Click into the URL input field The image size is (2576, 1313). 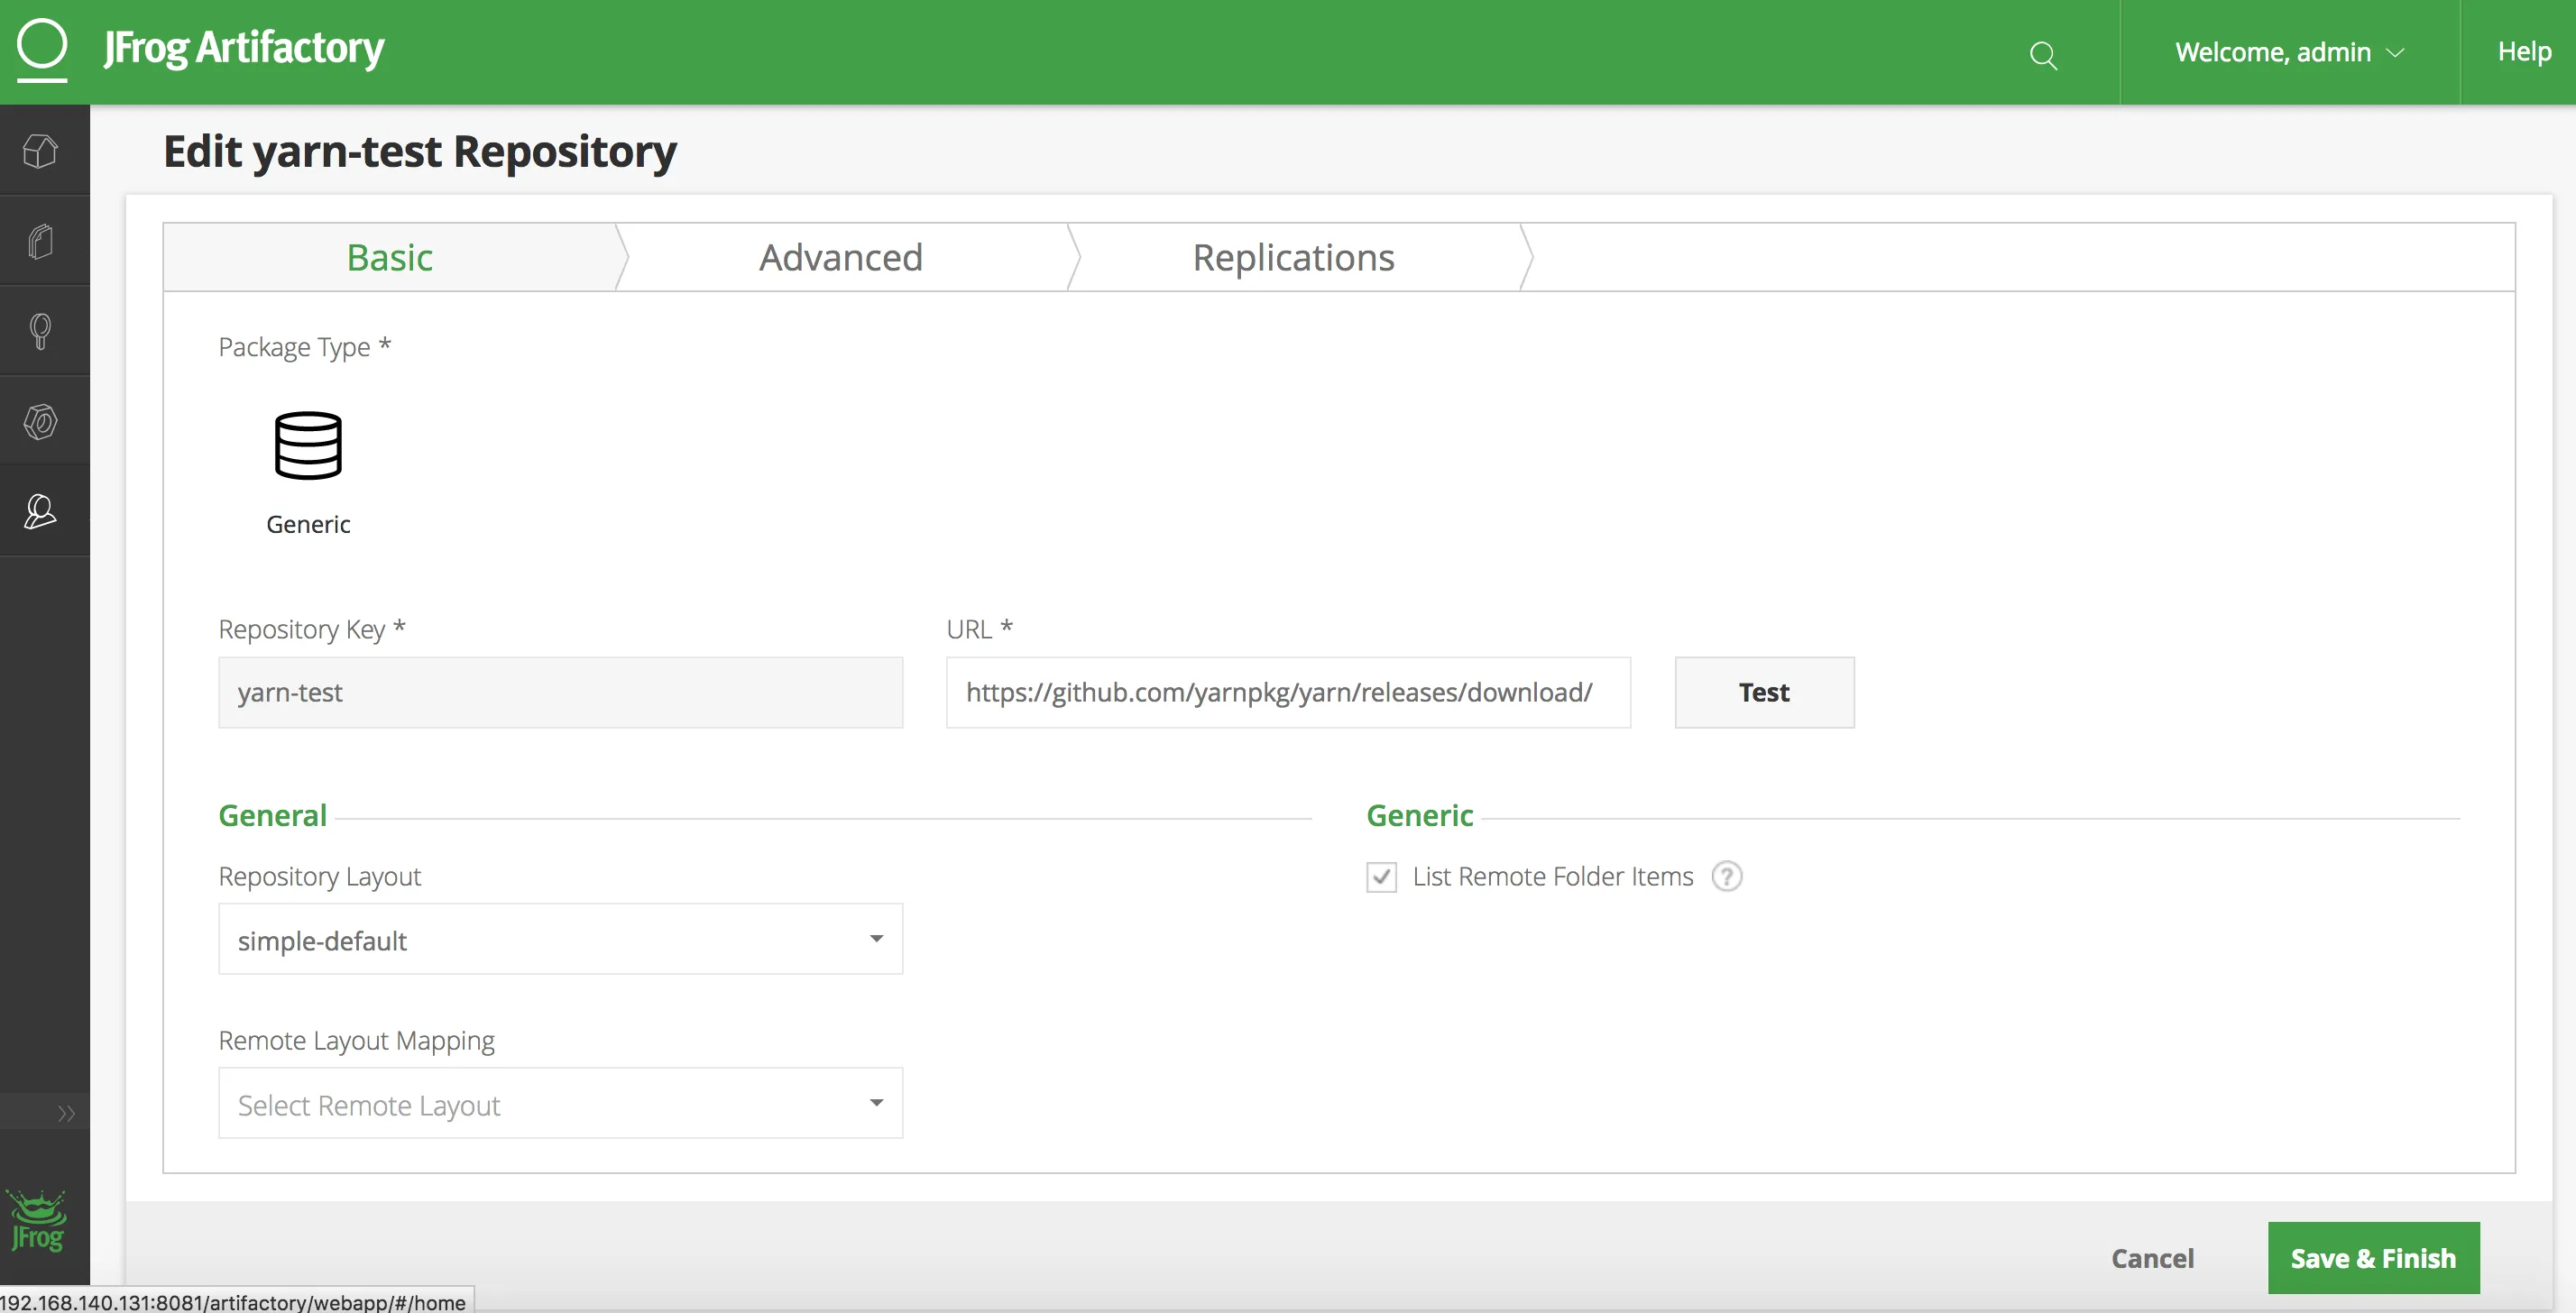1287,692
